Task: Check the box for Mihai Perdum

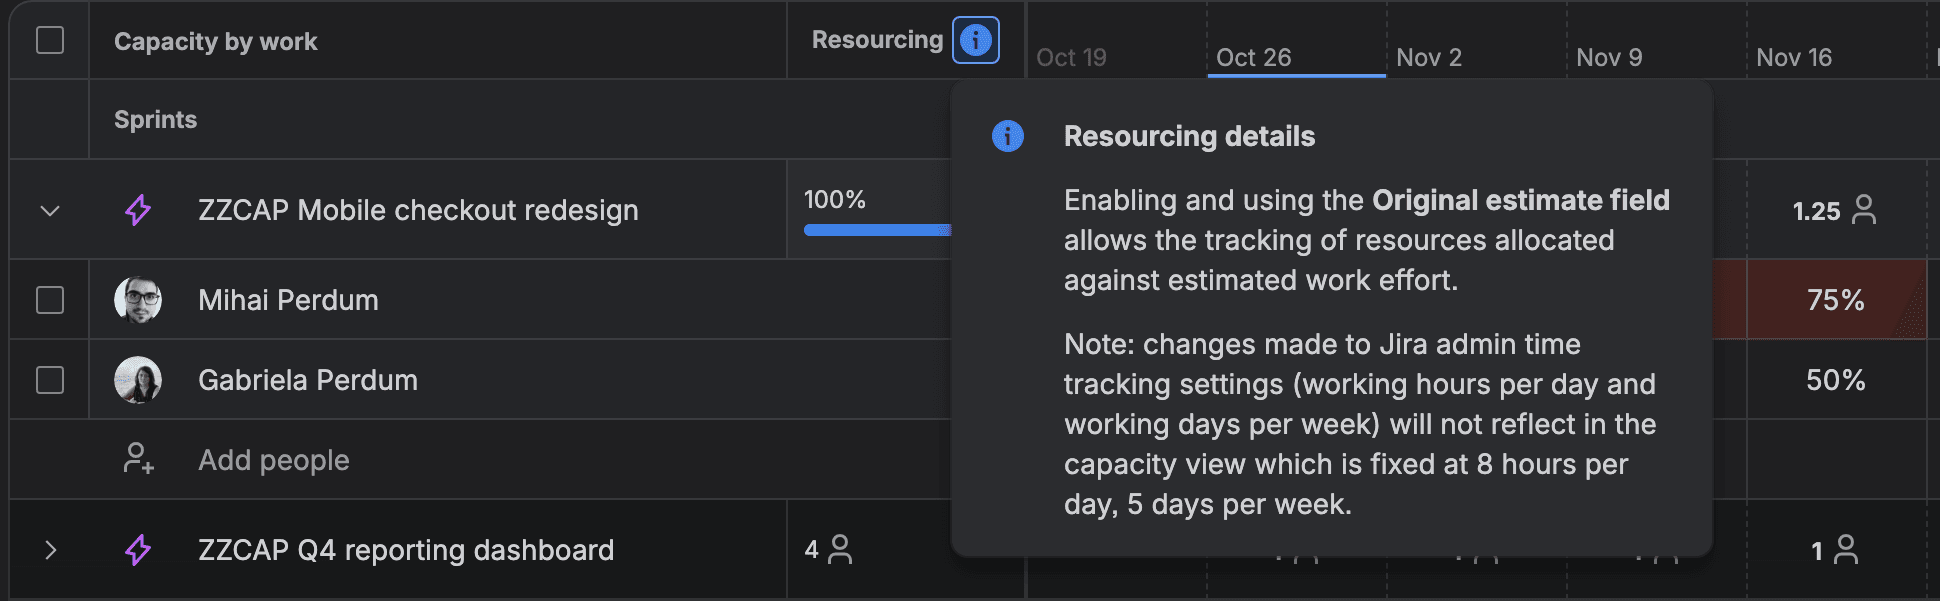Action: point(50,300)
